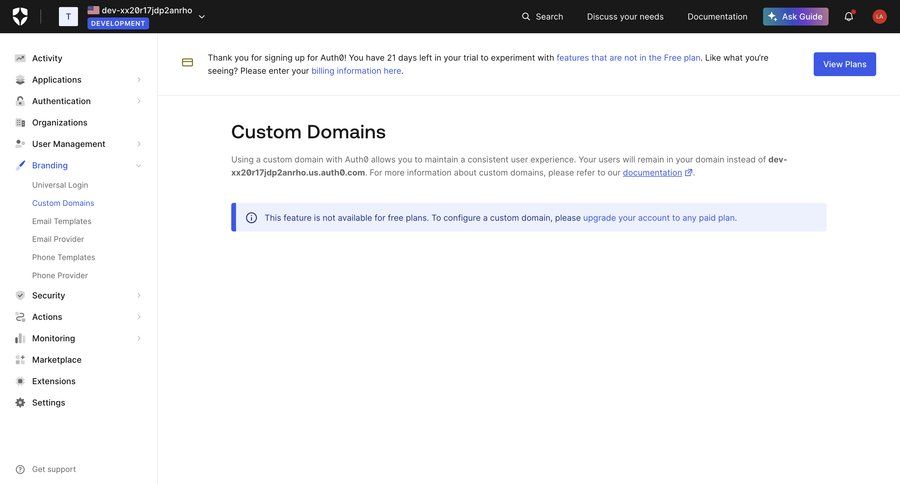Click the Get support text link
Viewport: 900px width, 484px height.
54,469
